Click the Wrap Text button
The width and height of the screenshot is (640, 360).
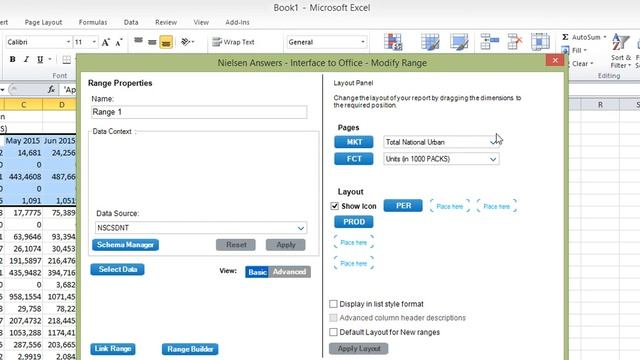[x=233, y=42]
